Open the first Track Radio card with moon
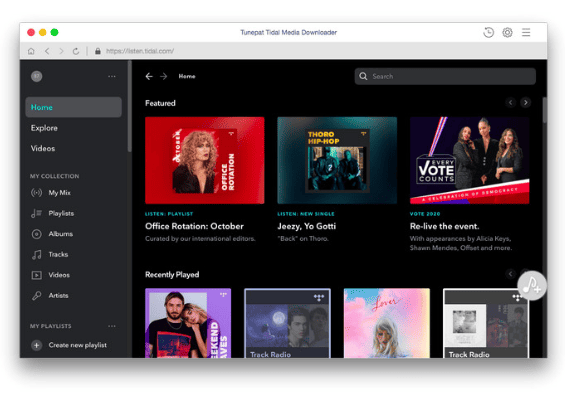Screen dimensions: 565x407 coord(287,323)
